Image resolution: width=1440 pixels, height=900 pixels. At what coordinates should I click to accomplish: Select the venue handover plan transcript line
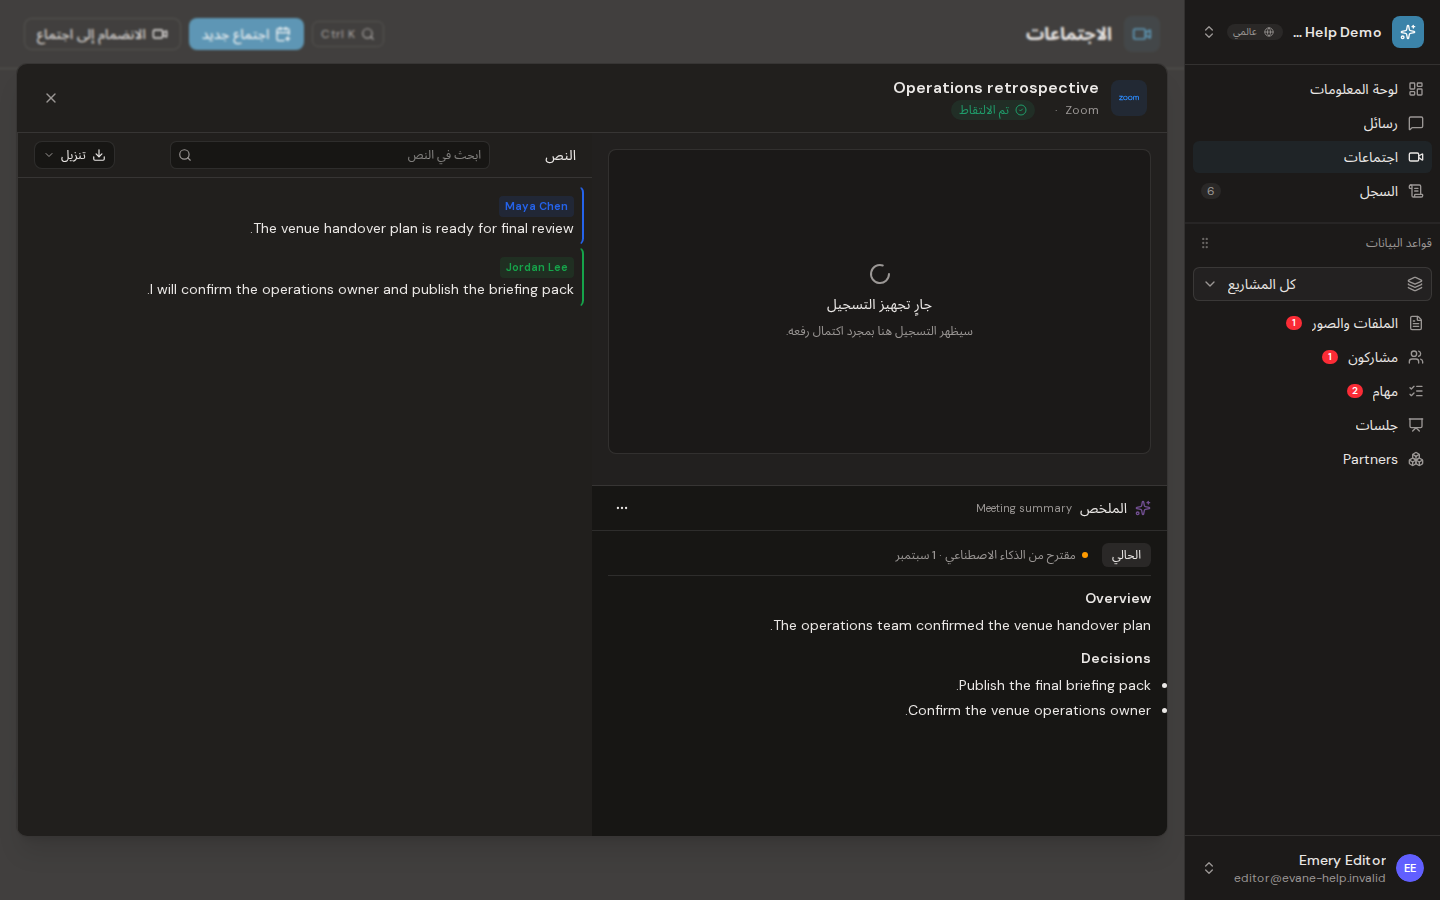[412, 228]
